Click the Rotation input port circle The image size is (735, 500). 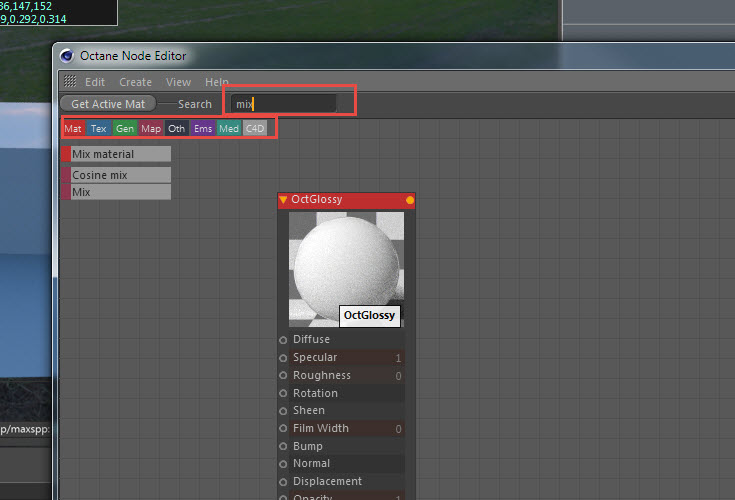[283, 393]
